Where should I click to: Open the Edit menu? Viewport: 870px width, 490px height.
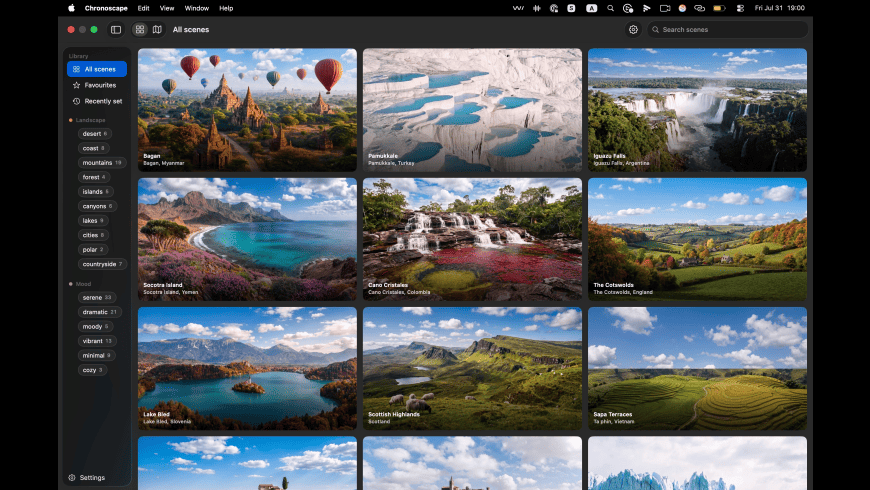tap(144, 8)
